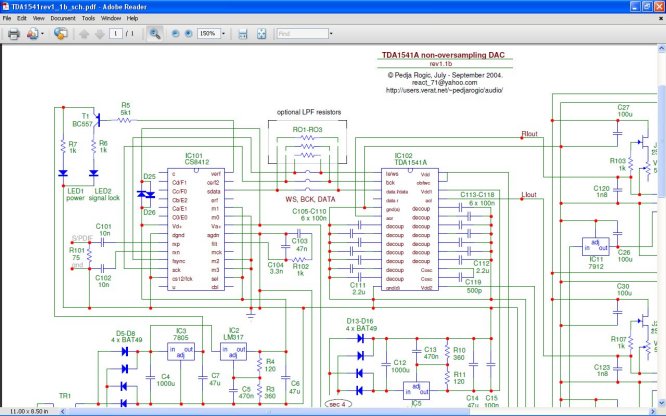
Task: Click the vertical scrollbar up arrow
Action: (x=661, y=49)
